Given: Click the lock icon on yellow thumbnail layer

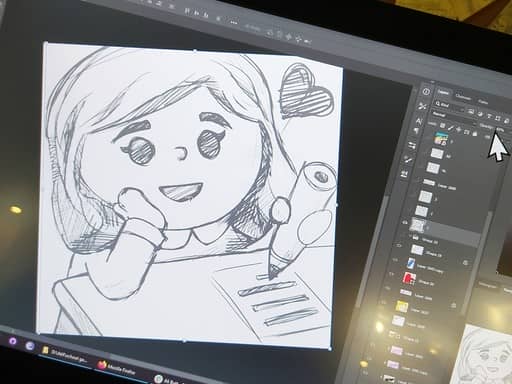Looking at the screenshot, I should (x=454, y=305).
